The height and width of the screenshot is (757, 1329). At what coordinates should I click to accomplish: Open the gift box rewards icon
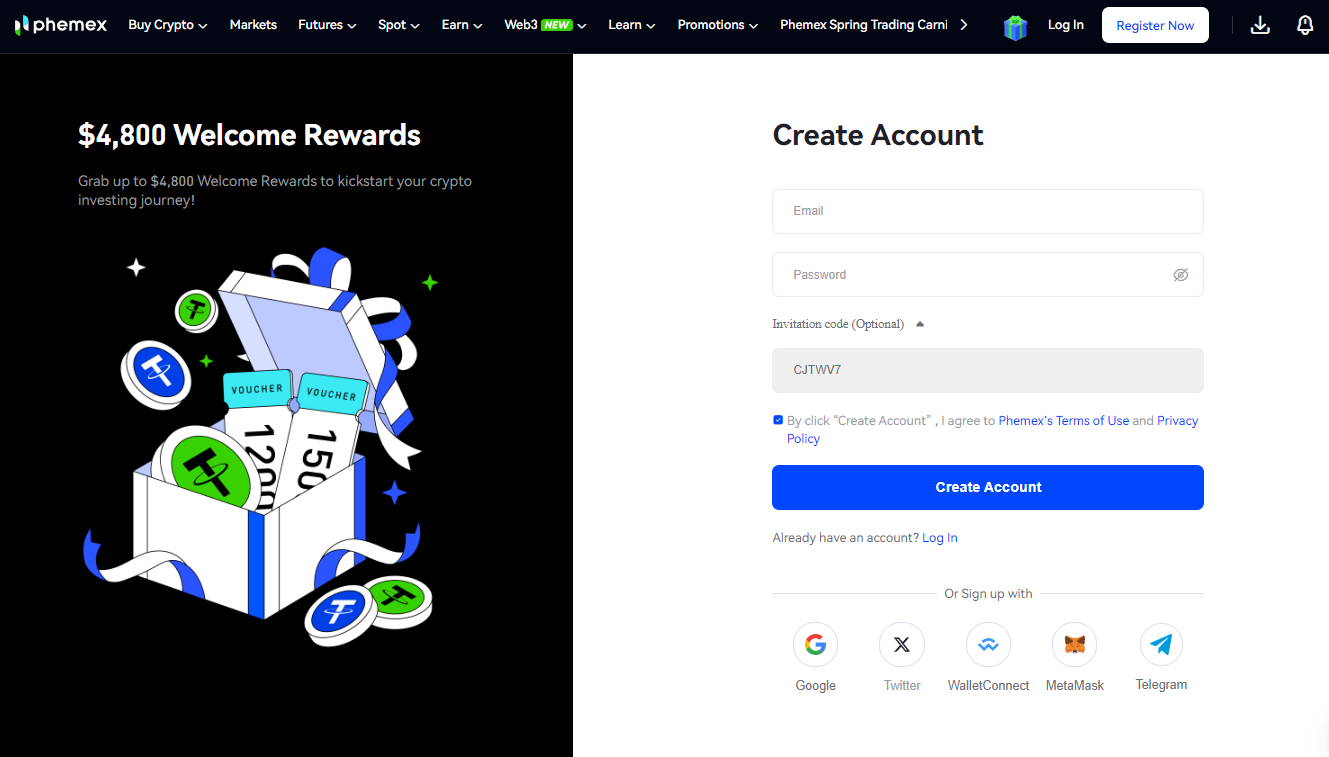tap(1015, 27)
